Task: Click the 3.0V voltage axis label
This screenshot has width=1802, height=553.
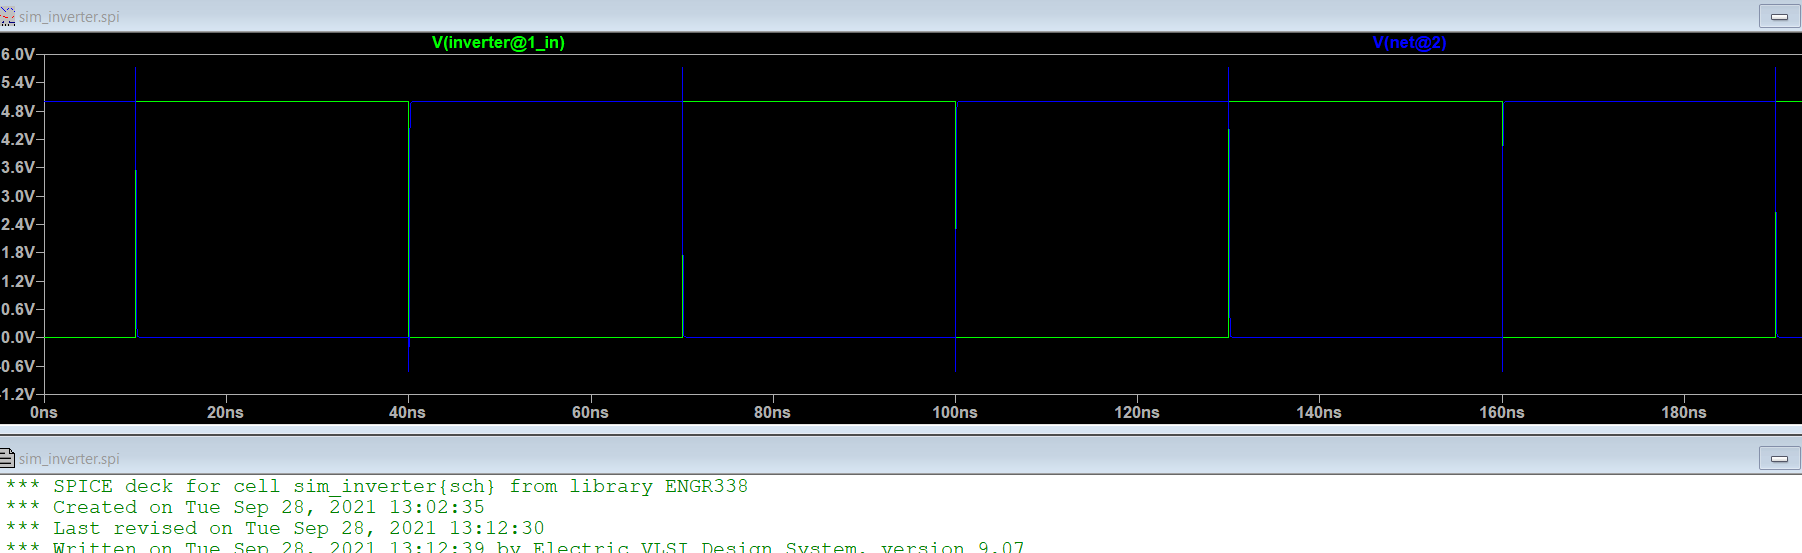Action: pos(18,196)
